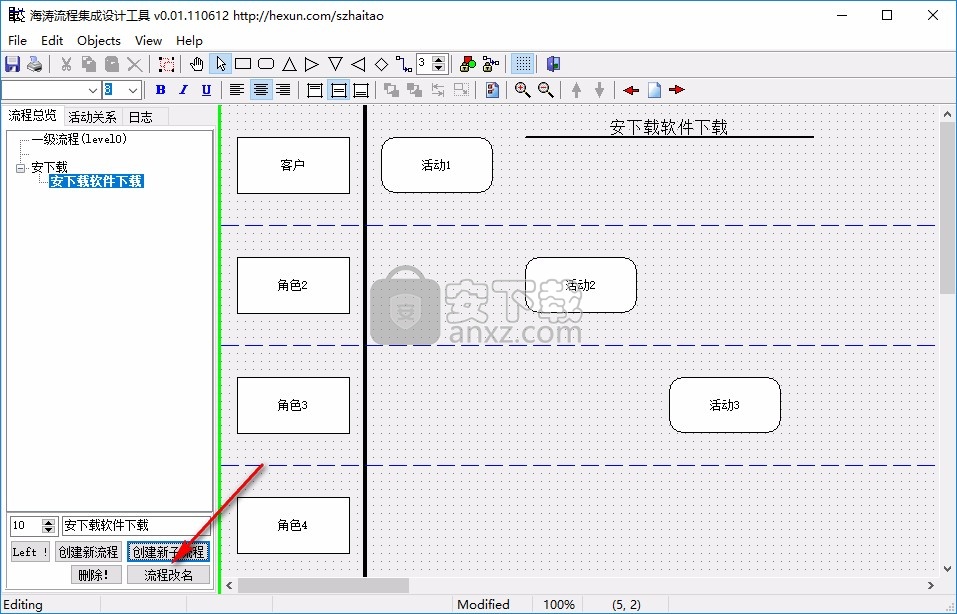Align text right
The height and width of the screenshot is (614, 957).
tap(283, 90)
